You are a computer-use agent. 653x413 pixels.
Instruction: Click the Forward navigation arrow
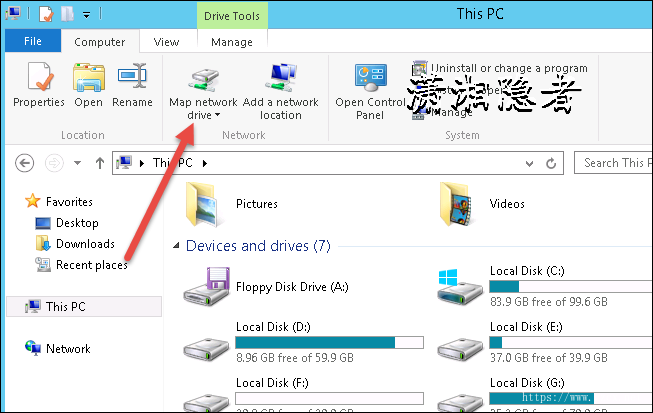54,163
